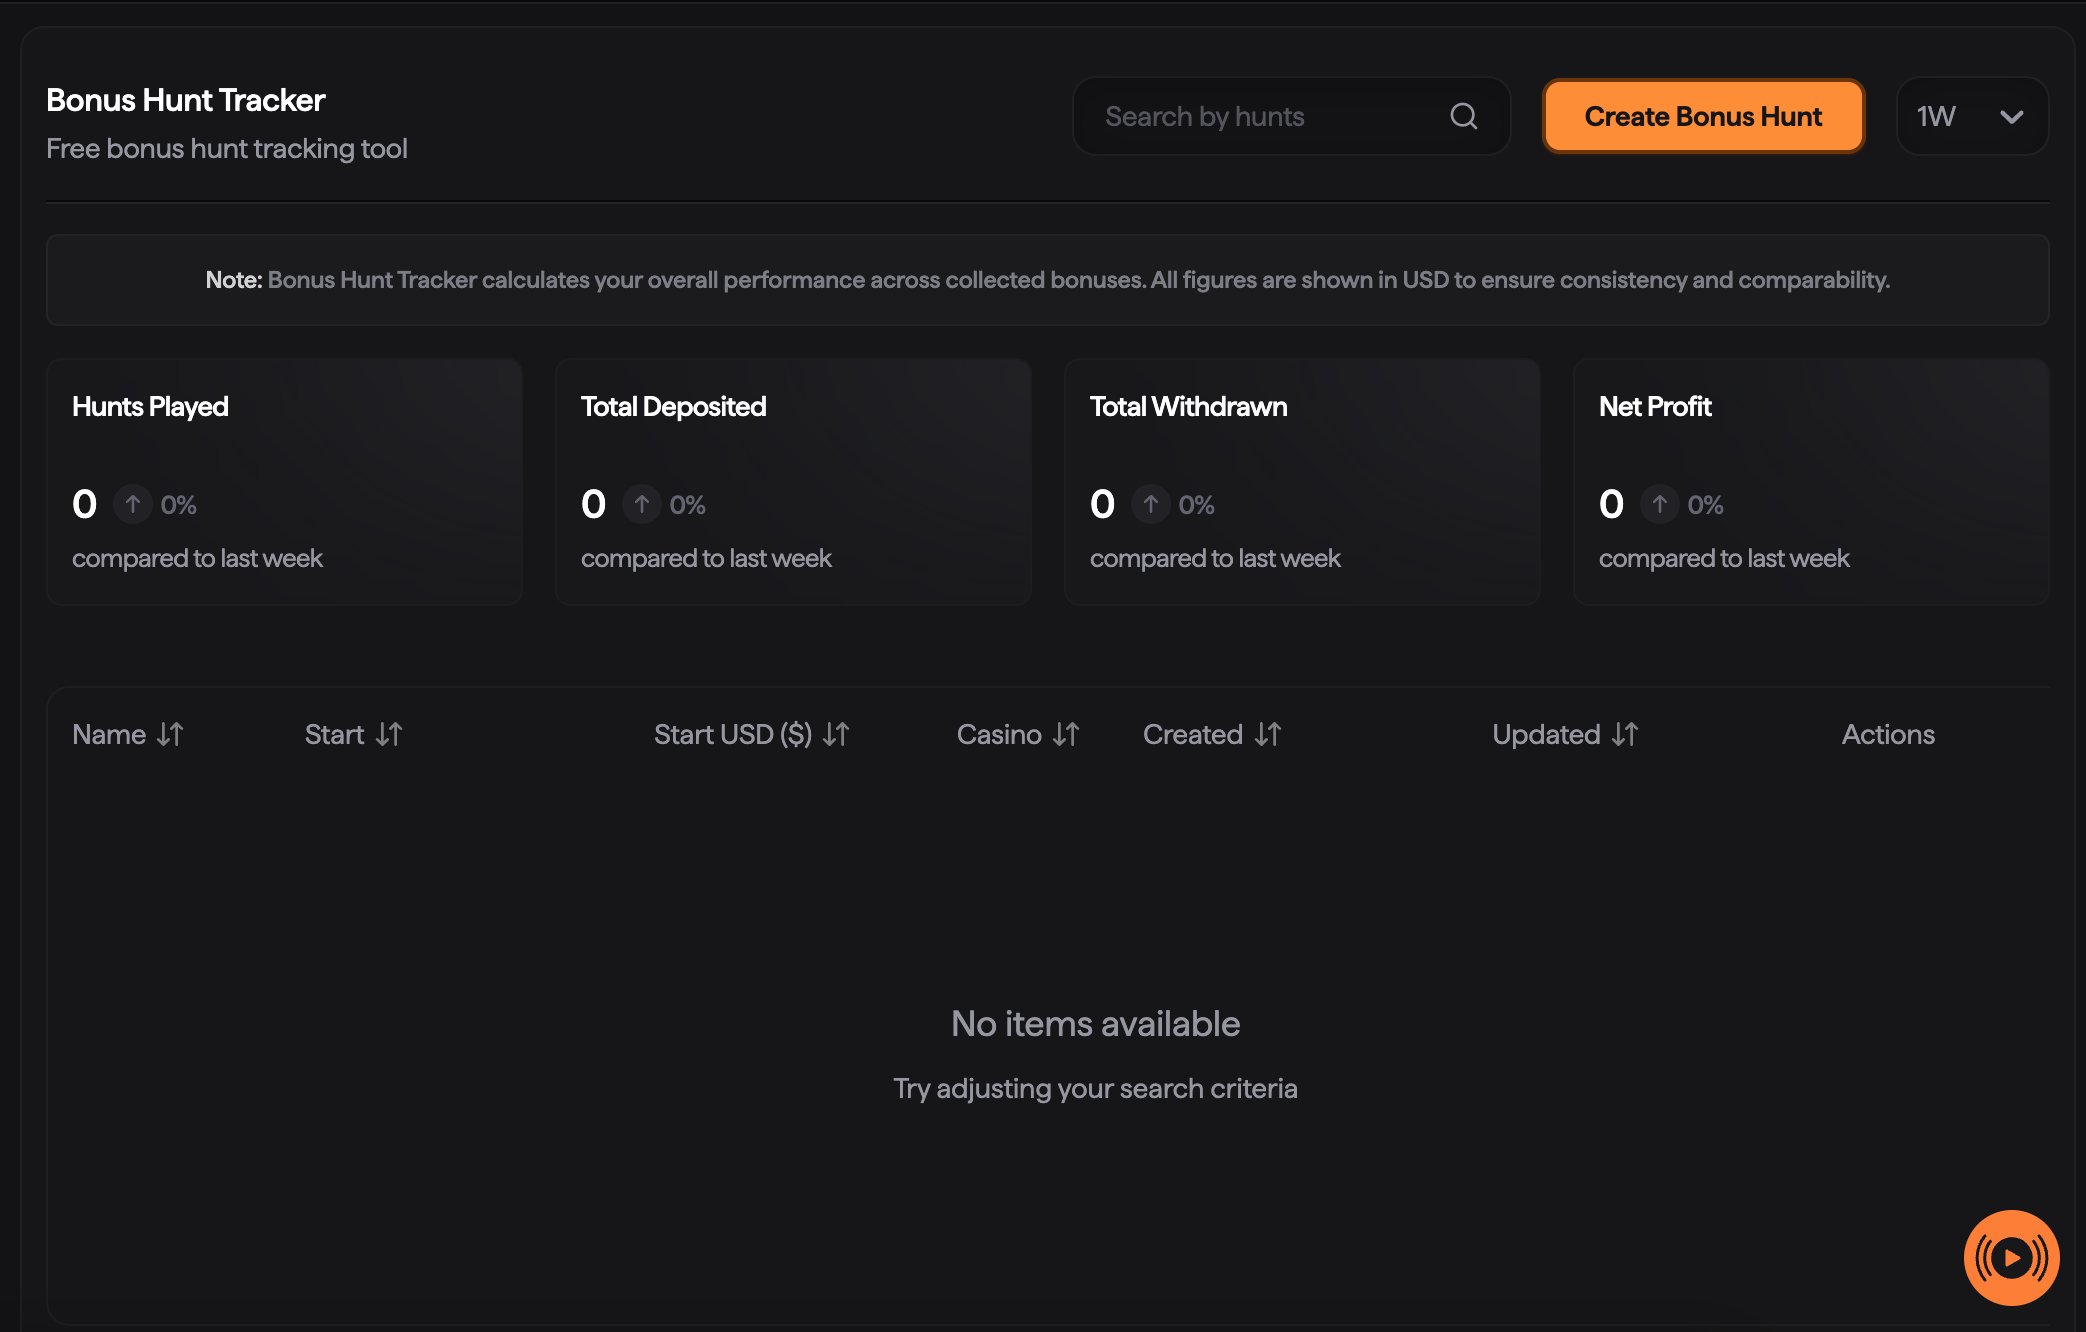The image size is (2086, 1332).
Task: Sort by Updated column arrows
Action: [1625, 734]
